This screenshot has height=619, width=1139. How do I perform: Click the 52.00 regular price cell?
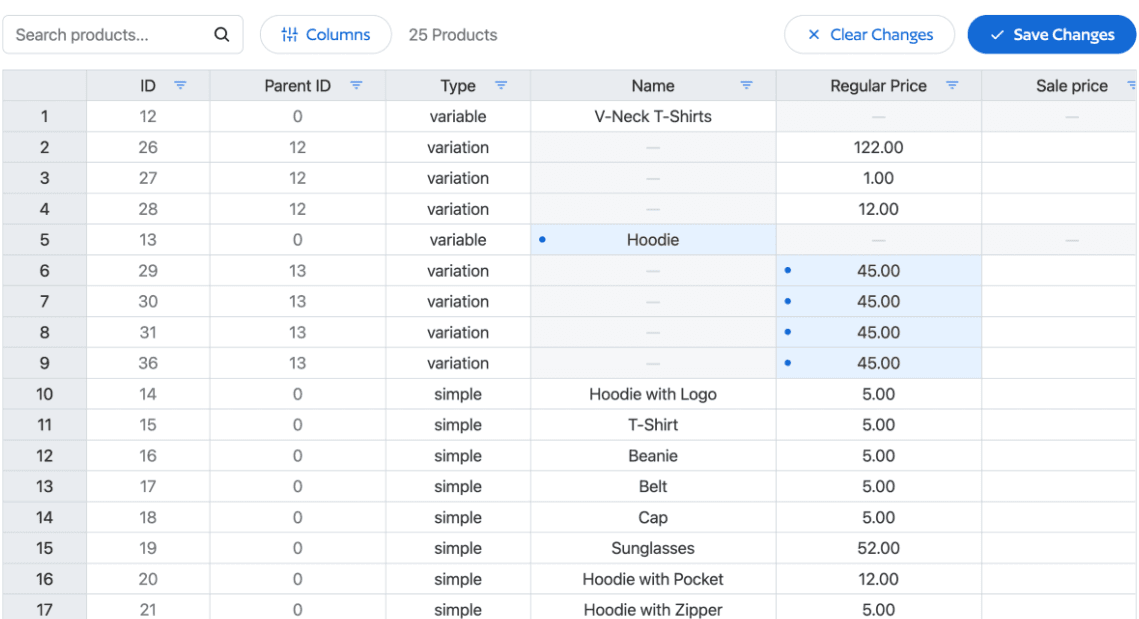878,549
